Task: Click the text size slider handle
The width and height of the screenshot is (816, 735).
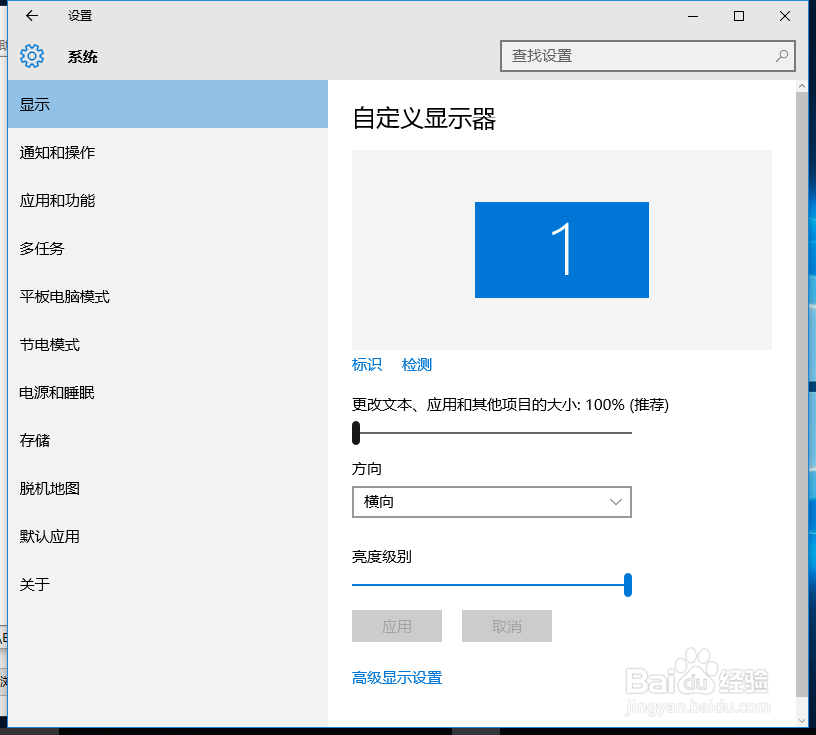Action: coord(356,433)
